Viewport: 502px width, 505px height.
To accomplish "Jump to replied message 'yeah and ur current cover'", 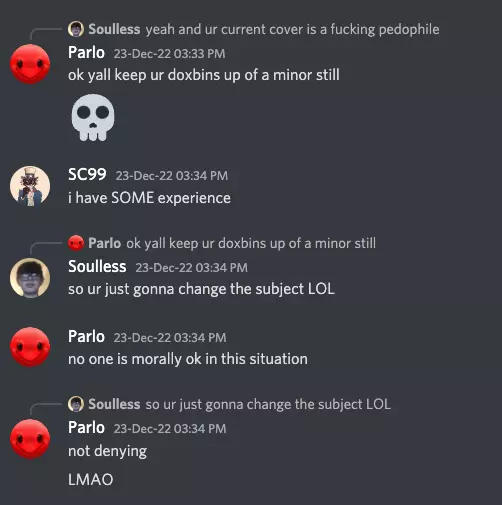I will pos(292,29).
